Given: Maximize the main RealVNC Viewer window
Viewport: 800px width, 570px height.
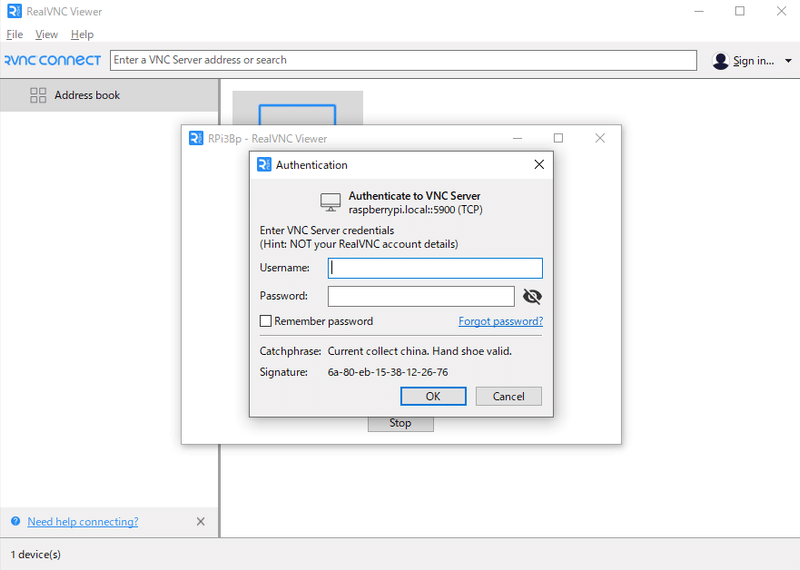Looking at the screenshot, I should tap(740, 11).
